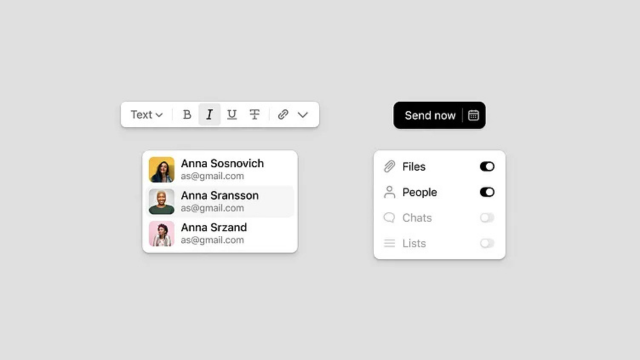Click the Files label
This screenshot has height=360, width=640.
click(414, 167)
